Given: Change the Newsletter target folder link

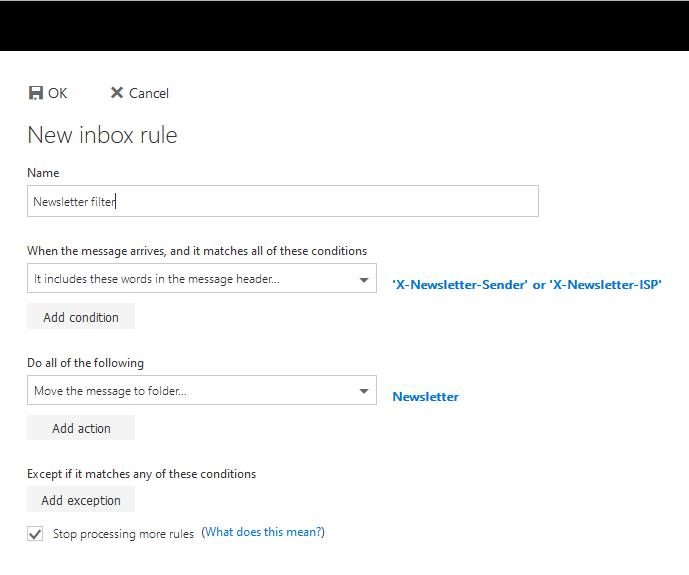Looking at the screenshot, I should tap(425, 397).
